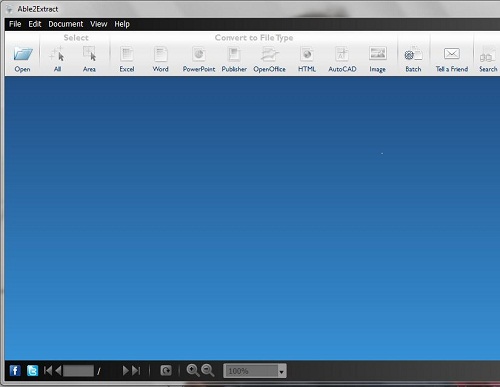This screenshot has width=500, height=387.
Task: Open the View menu
Action: 99,24
